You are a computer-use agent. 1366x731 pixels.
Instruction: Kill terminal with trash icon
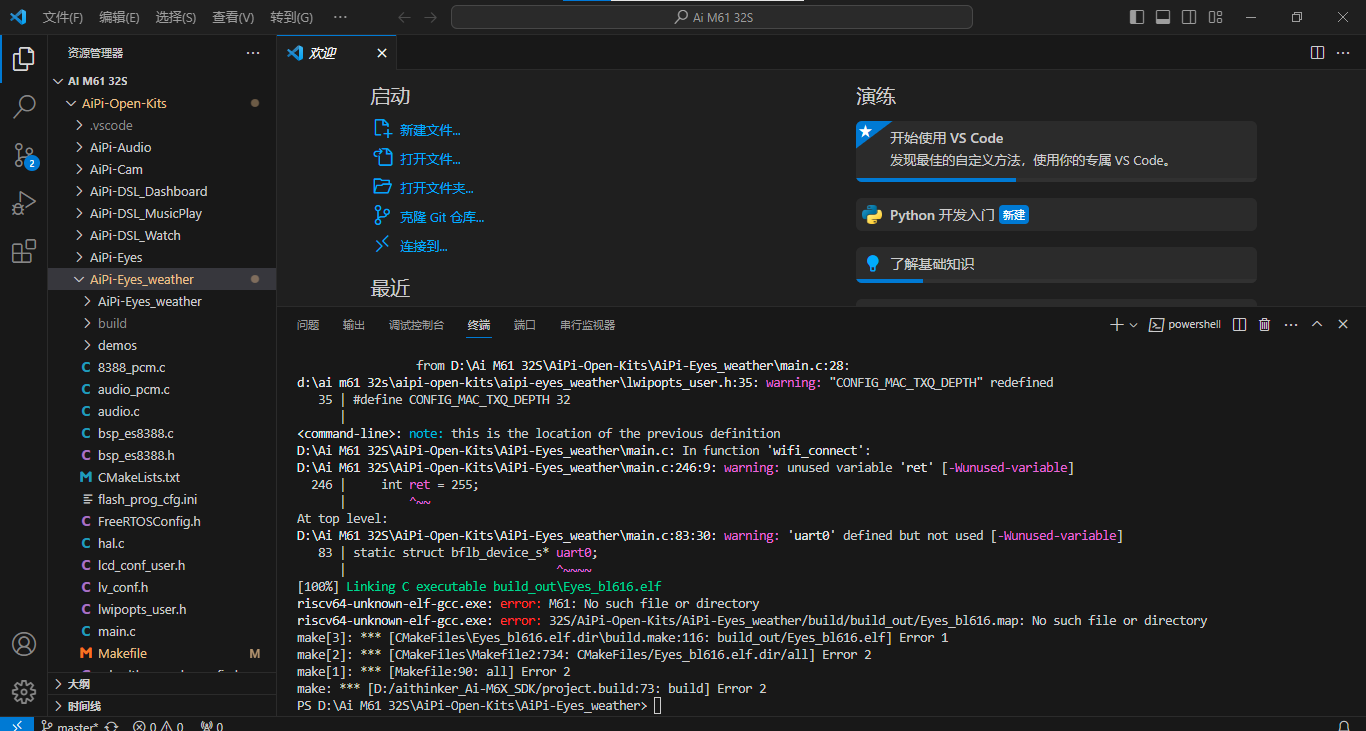coord(1264,325)
